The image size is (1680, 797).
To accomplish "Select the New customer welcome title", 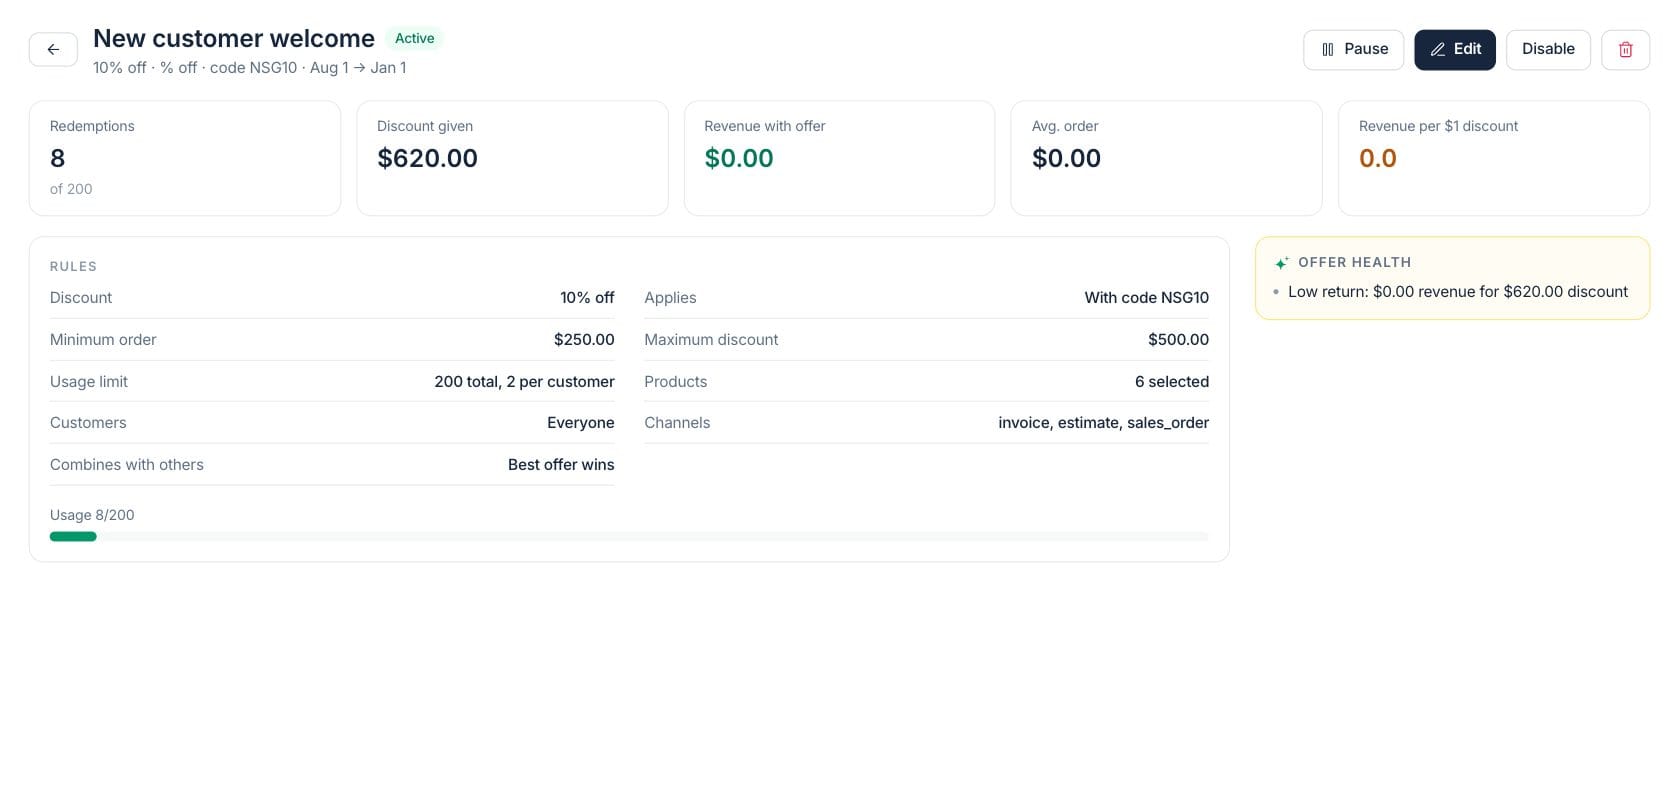I will tap(234, 38).
